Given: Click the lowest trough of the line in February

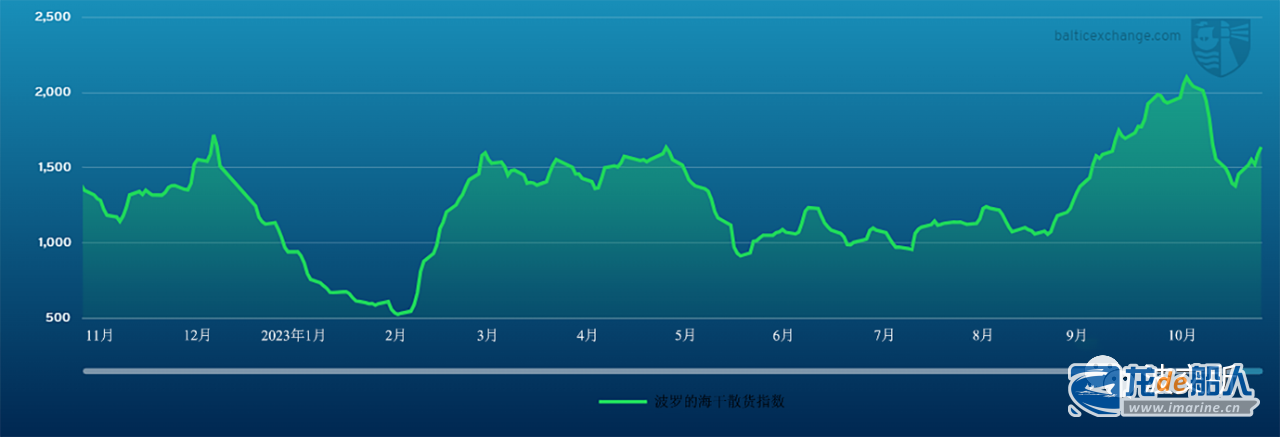Looking at the screenshot, I should (x=397, y=314).
